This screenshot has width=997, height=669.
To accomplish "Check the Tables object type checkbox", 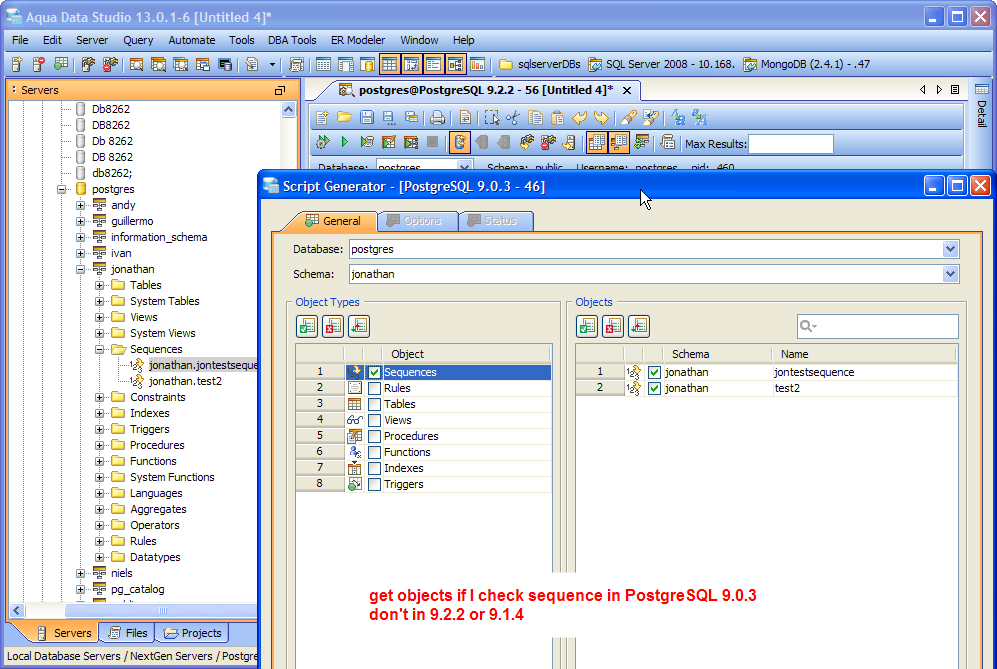I will 375,404.
